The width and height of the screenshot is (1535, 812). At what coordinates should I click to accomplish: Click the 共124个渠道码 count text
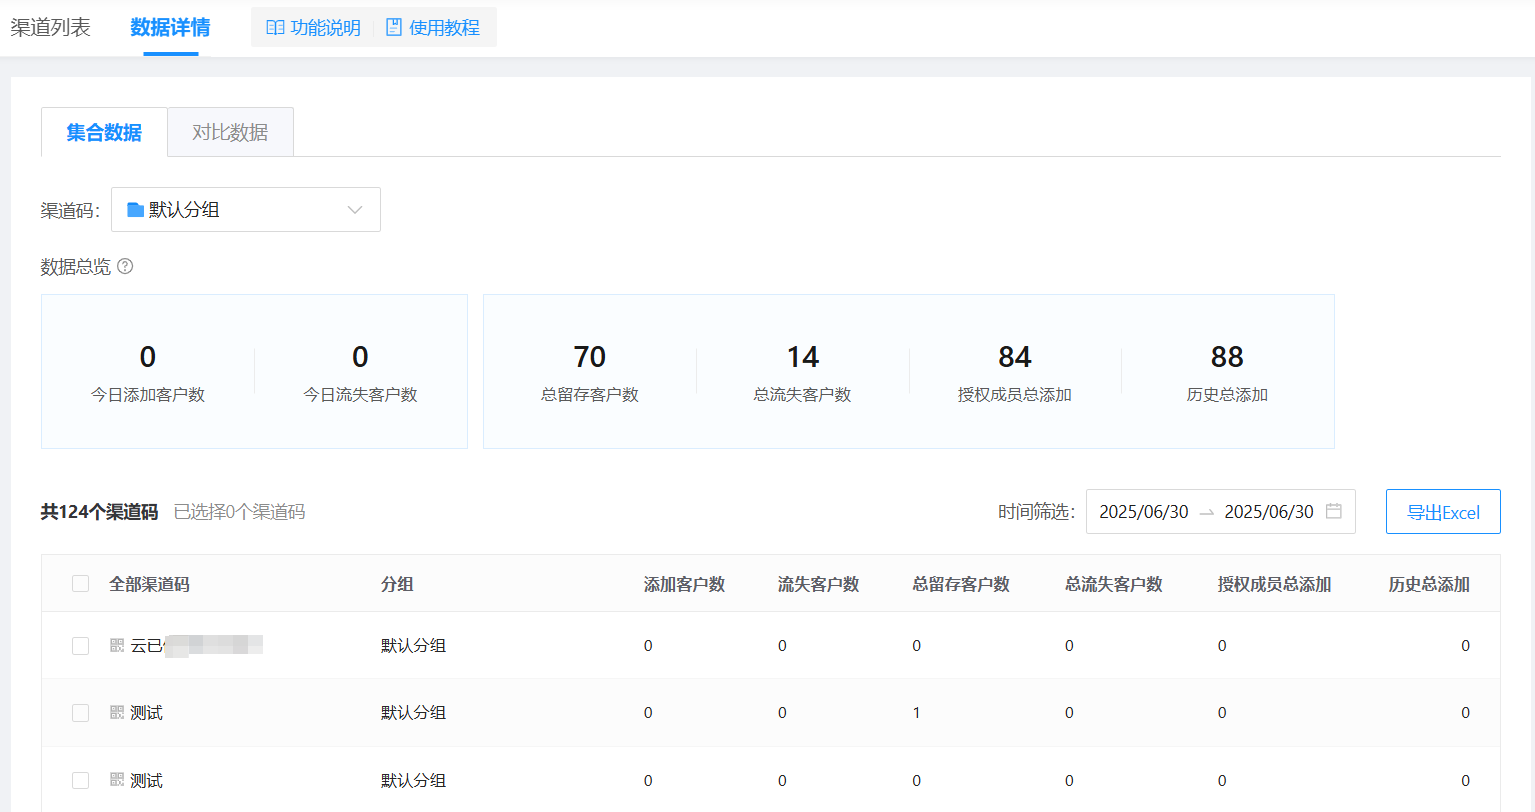click(x=99, y=512)
